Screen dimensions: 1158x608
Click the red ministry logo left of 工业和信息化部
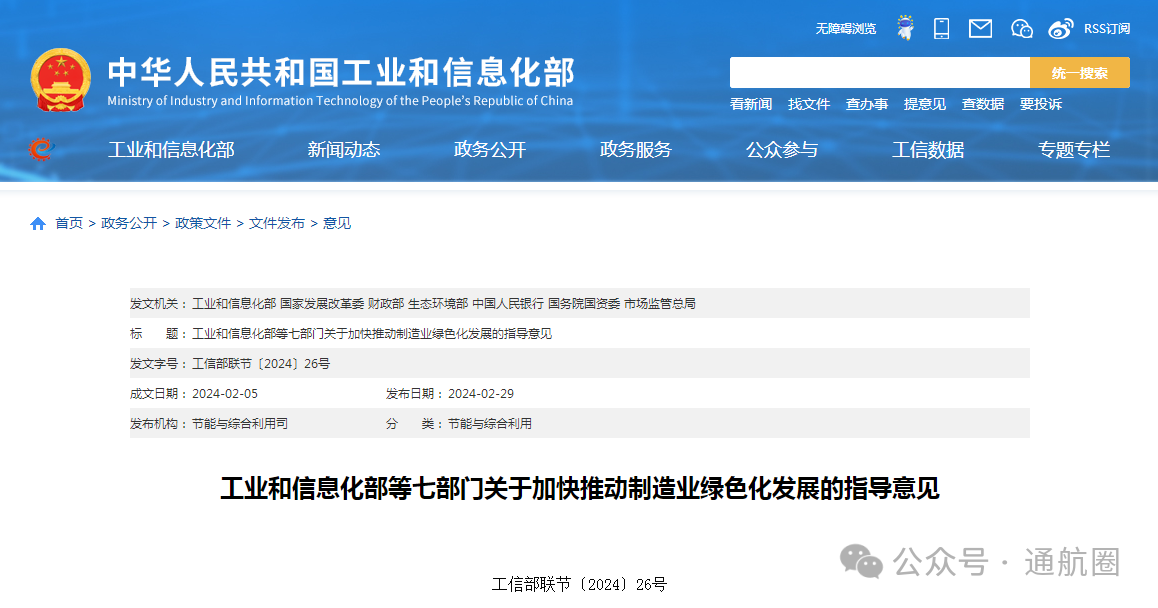42,149
